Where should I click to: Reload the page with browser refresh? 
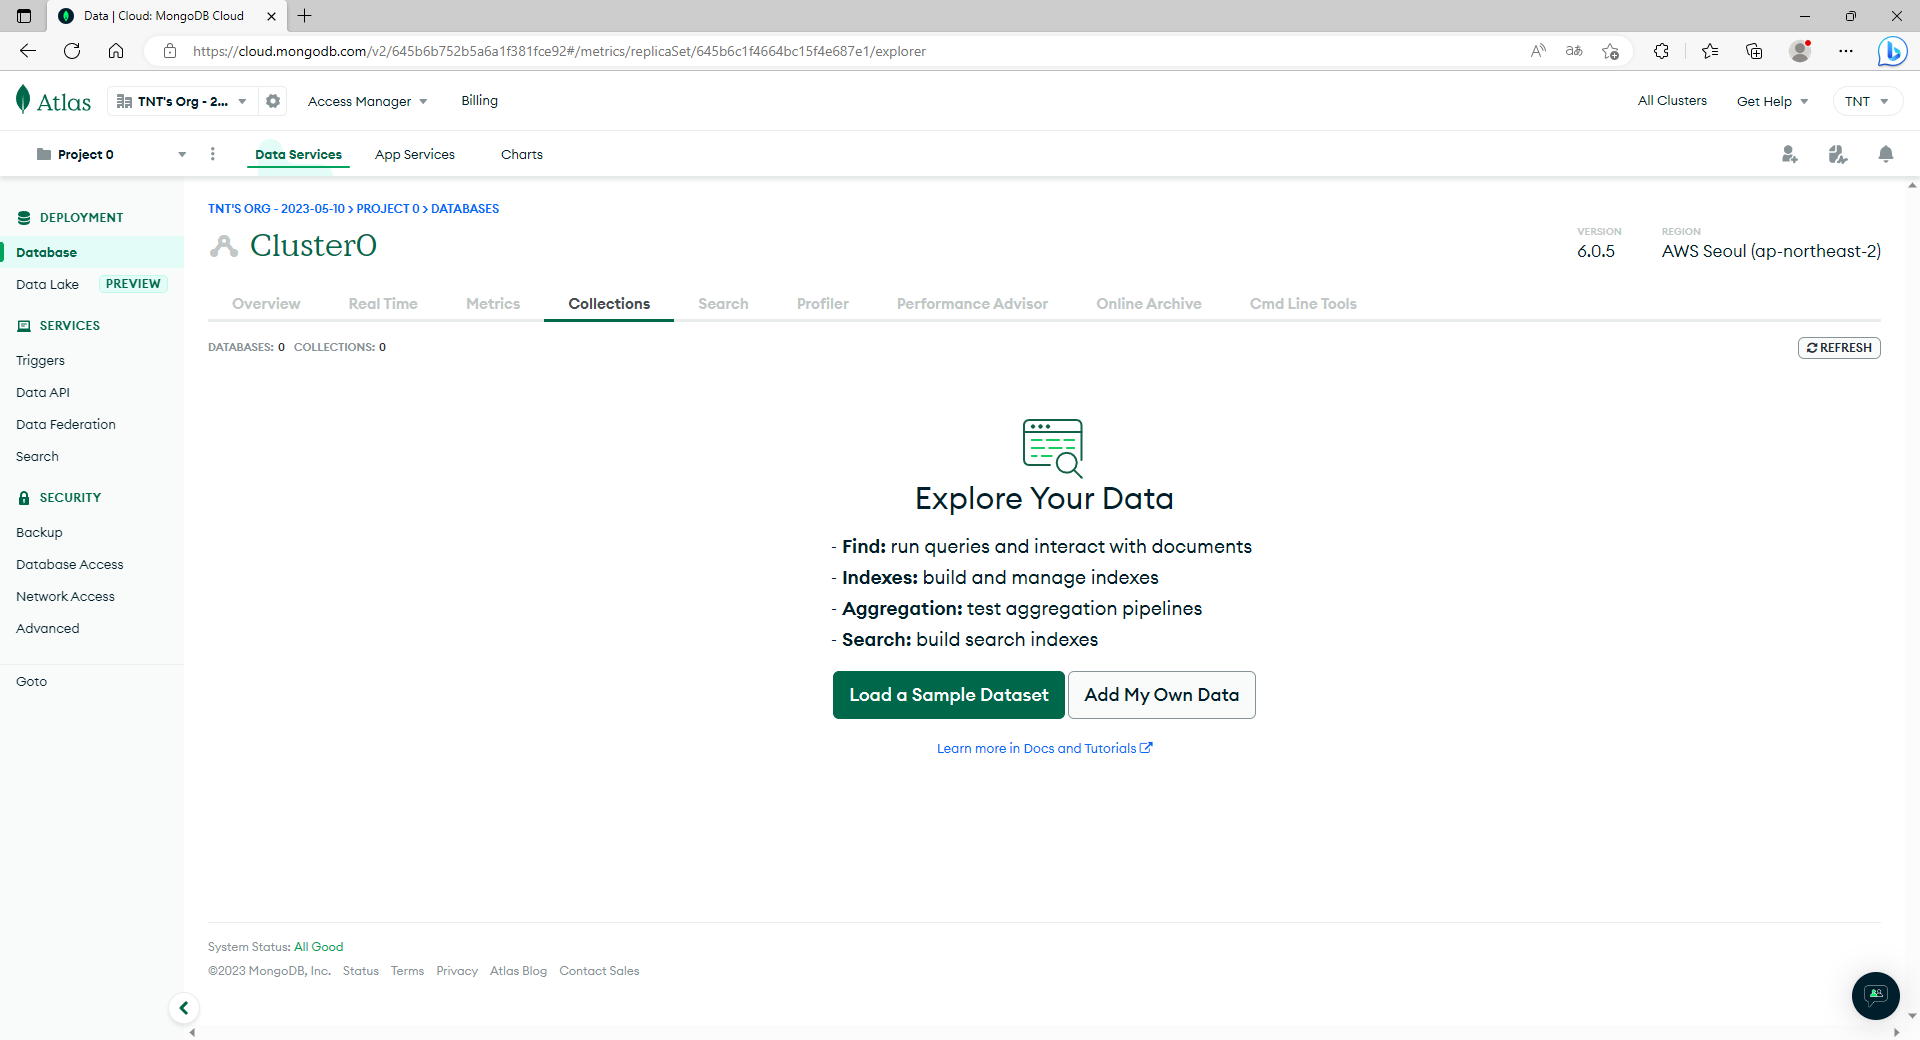(x=72, y=51)
